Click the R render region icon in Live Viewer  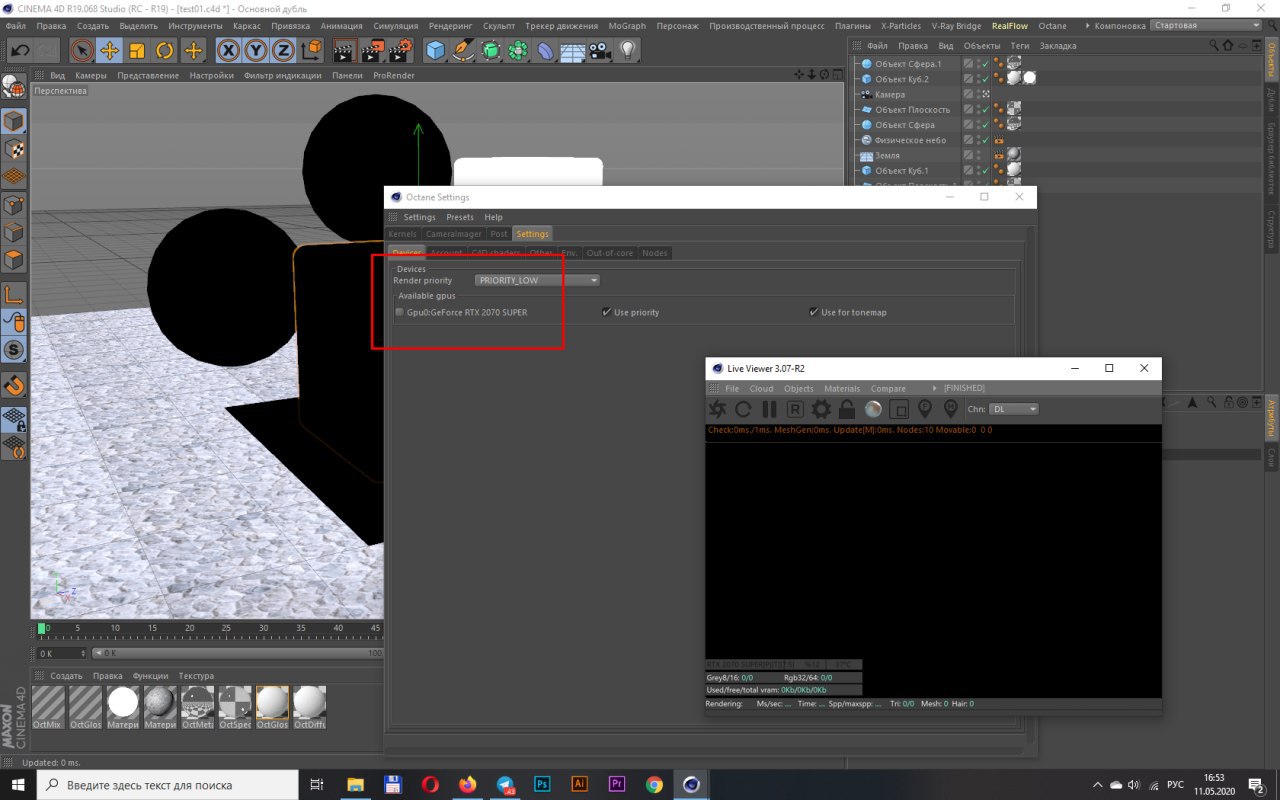coord(795,409)
